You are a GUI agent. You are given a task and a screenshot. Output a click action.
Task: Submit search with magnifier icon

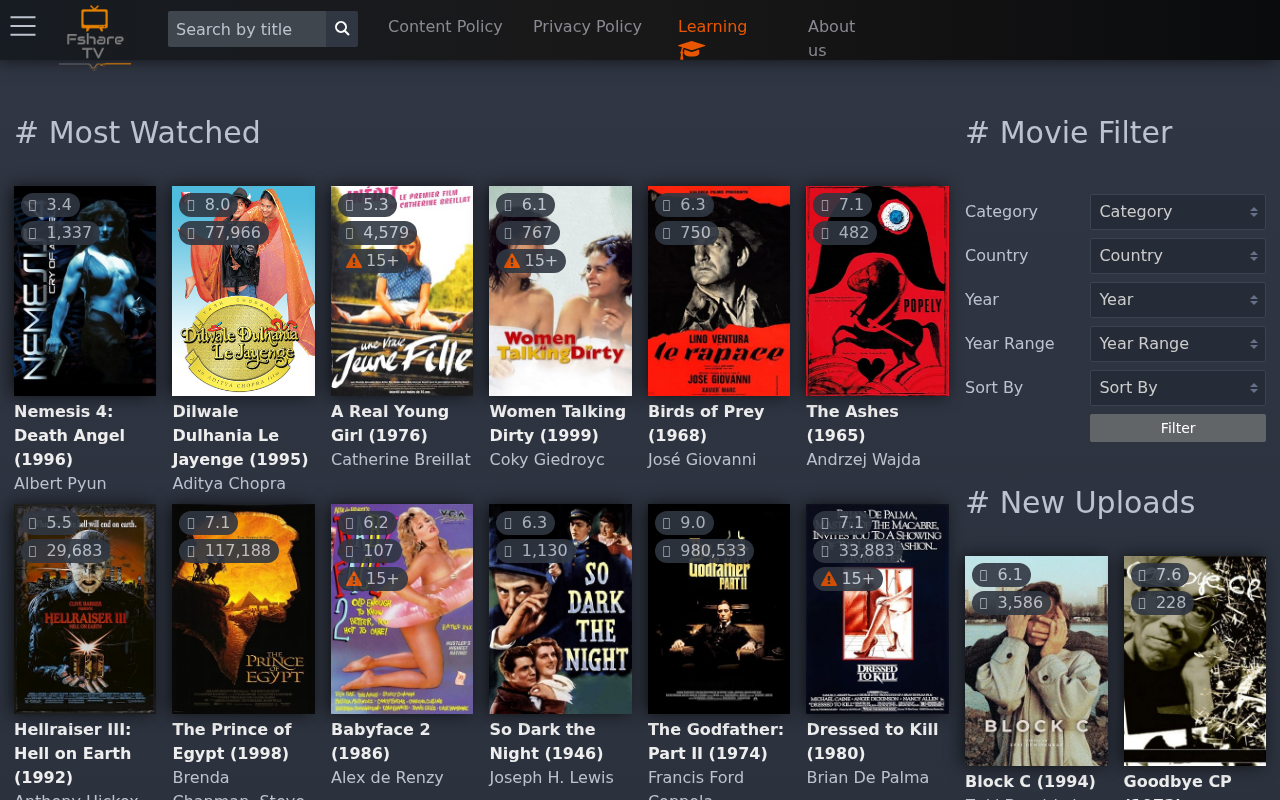[x=342, y=29]
